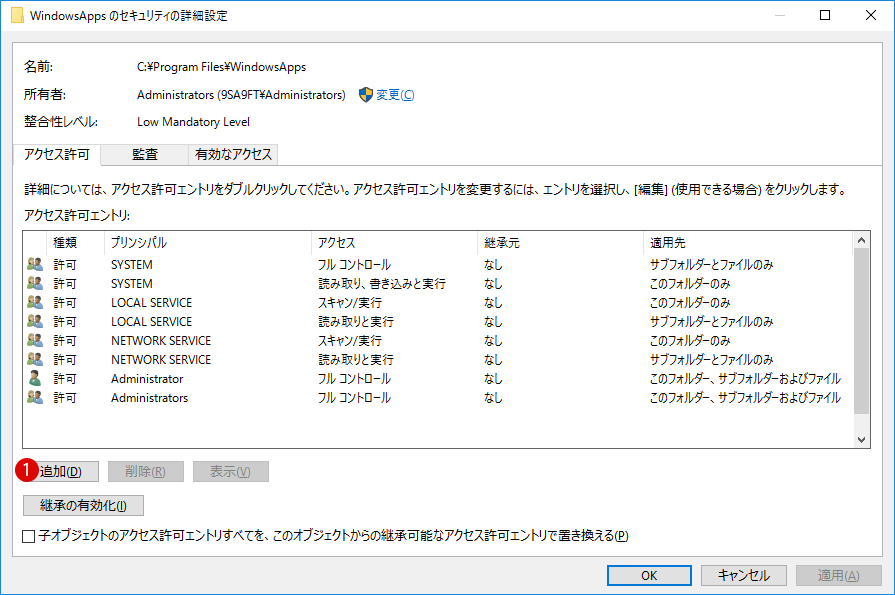
Task: Click the icon of the LOCAL SERVICE スキャン/実行 row
Action: [35, 302]
